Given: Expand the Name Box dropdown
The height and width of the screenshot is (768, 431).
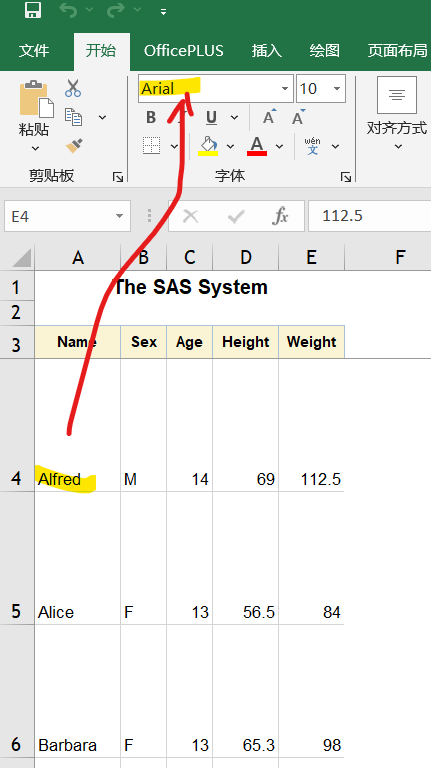Looking at the screenshot, I should tap(120, 216).
